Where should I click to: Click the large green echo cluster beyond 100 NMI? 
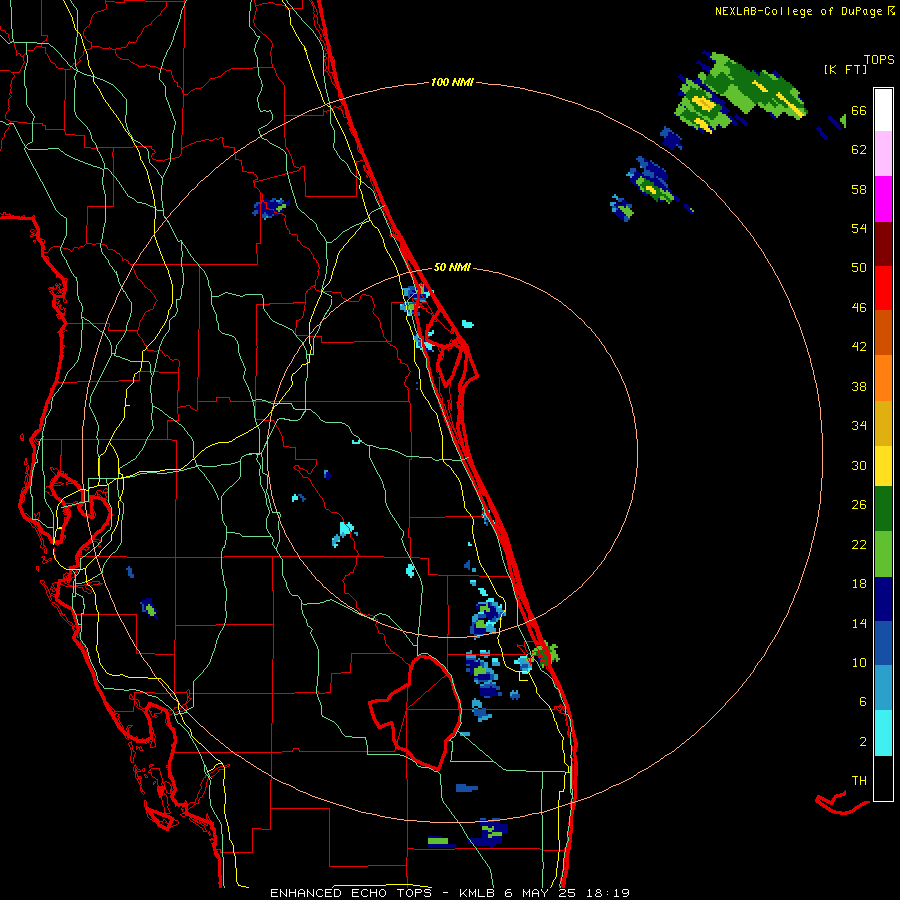(x=740, y=93)
